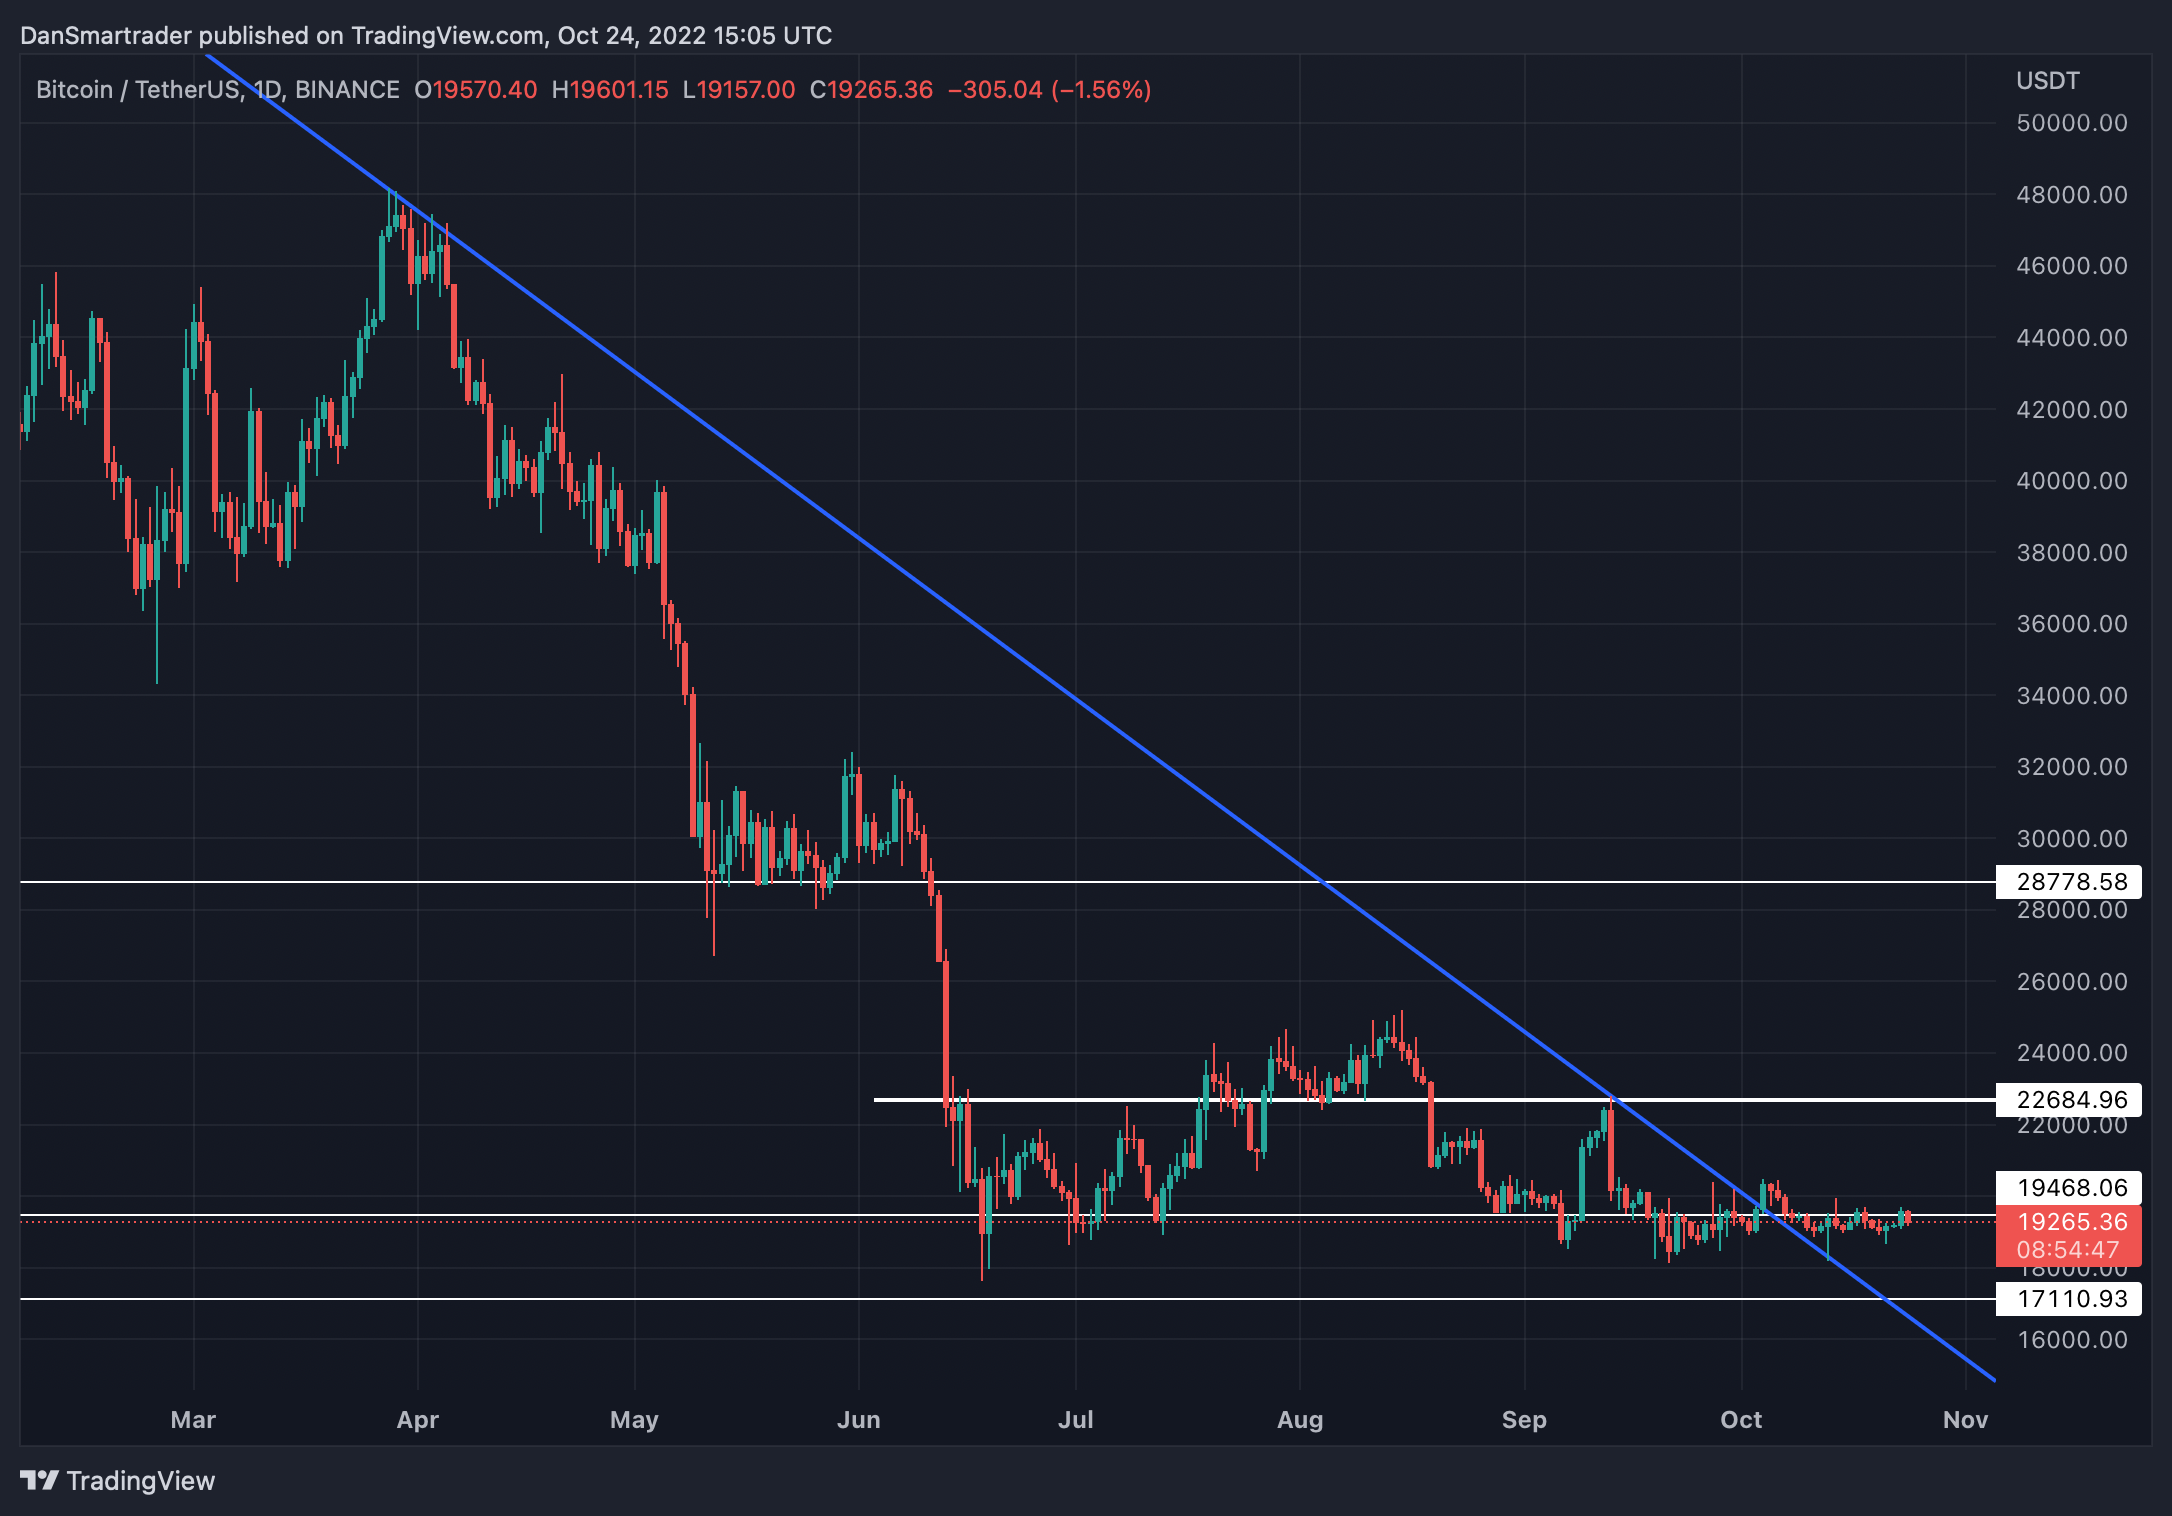Click the 36000.00 price axis label
This screenshot has height=1516, width=2172.
[2072, 624]
